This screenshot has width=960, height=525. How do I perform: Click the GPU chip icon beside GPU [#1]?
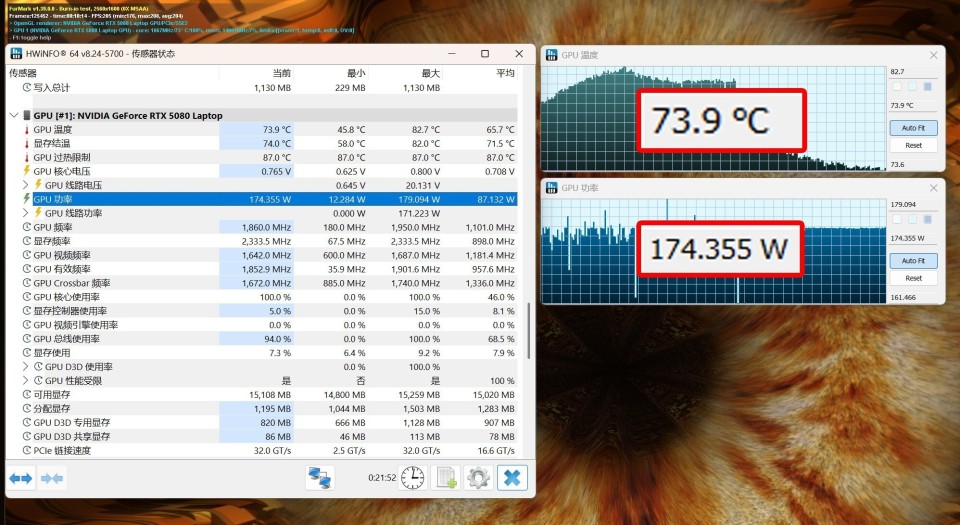(26, 116)
